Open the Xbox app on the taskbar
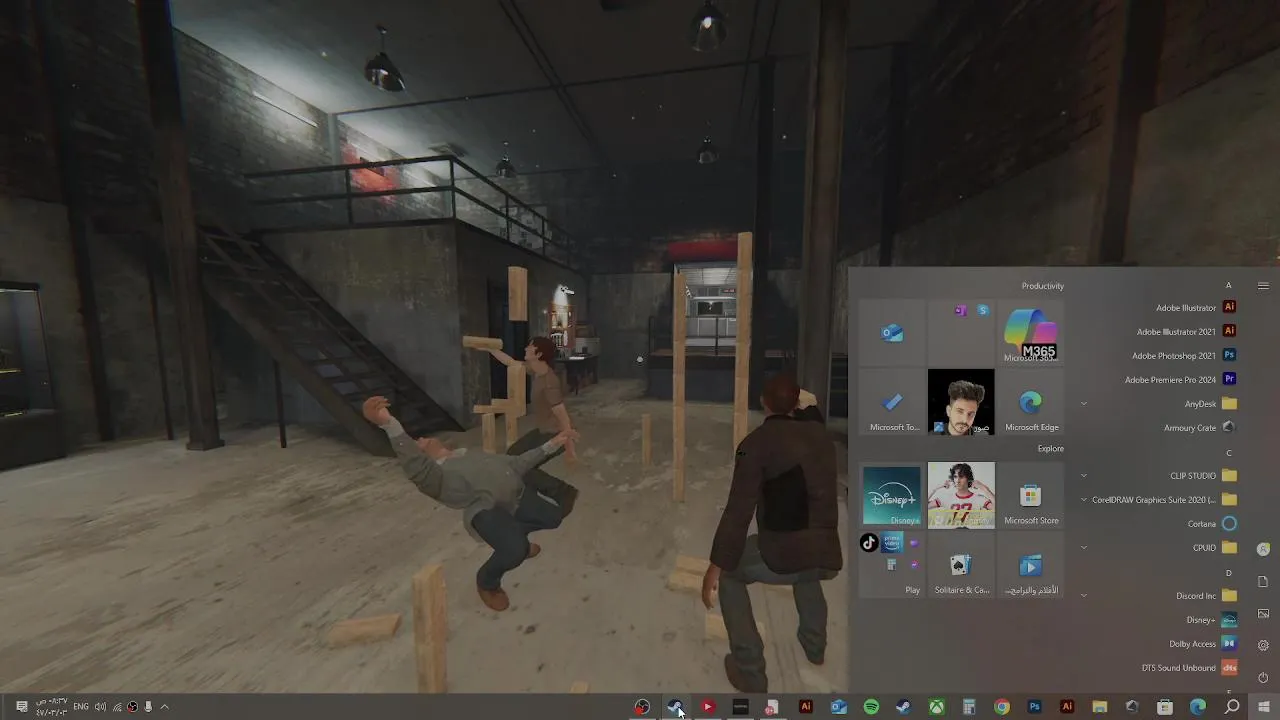The width and height of the screenshot is (1280, 720). click(936, 707)
